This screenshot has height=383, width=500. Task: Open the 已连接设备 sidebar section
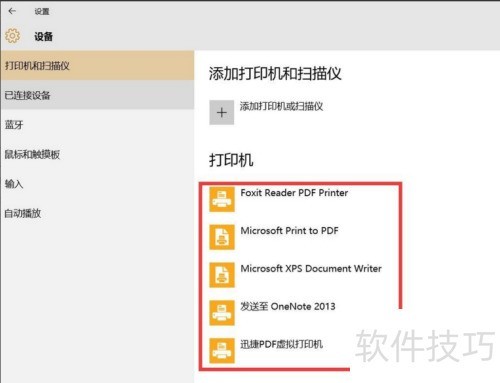97,95
